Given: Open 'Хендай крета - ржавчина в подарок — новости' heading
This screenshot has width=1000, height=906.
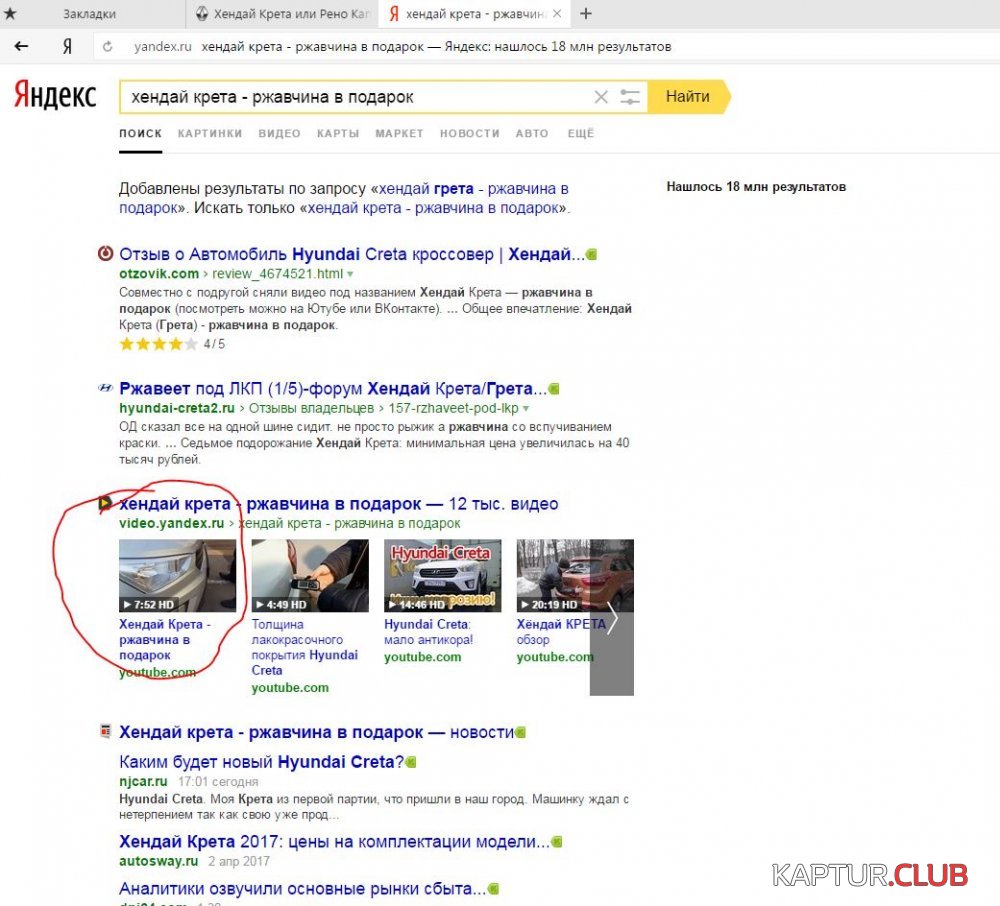Looking at the screenshot, I should 316,732.
